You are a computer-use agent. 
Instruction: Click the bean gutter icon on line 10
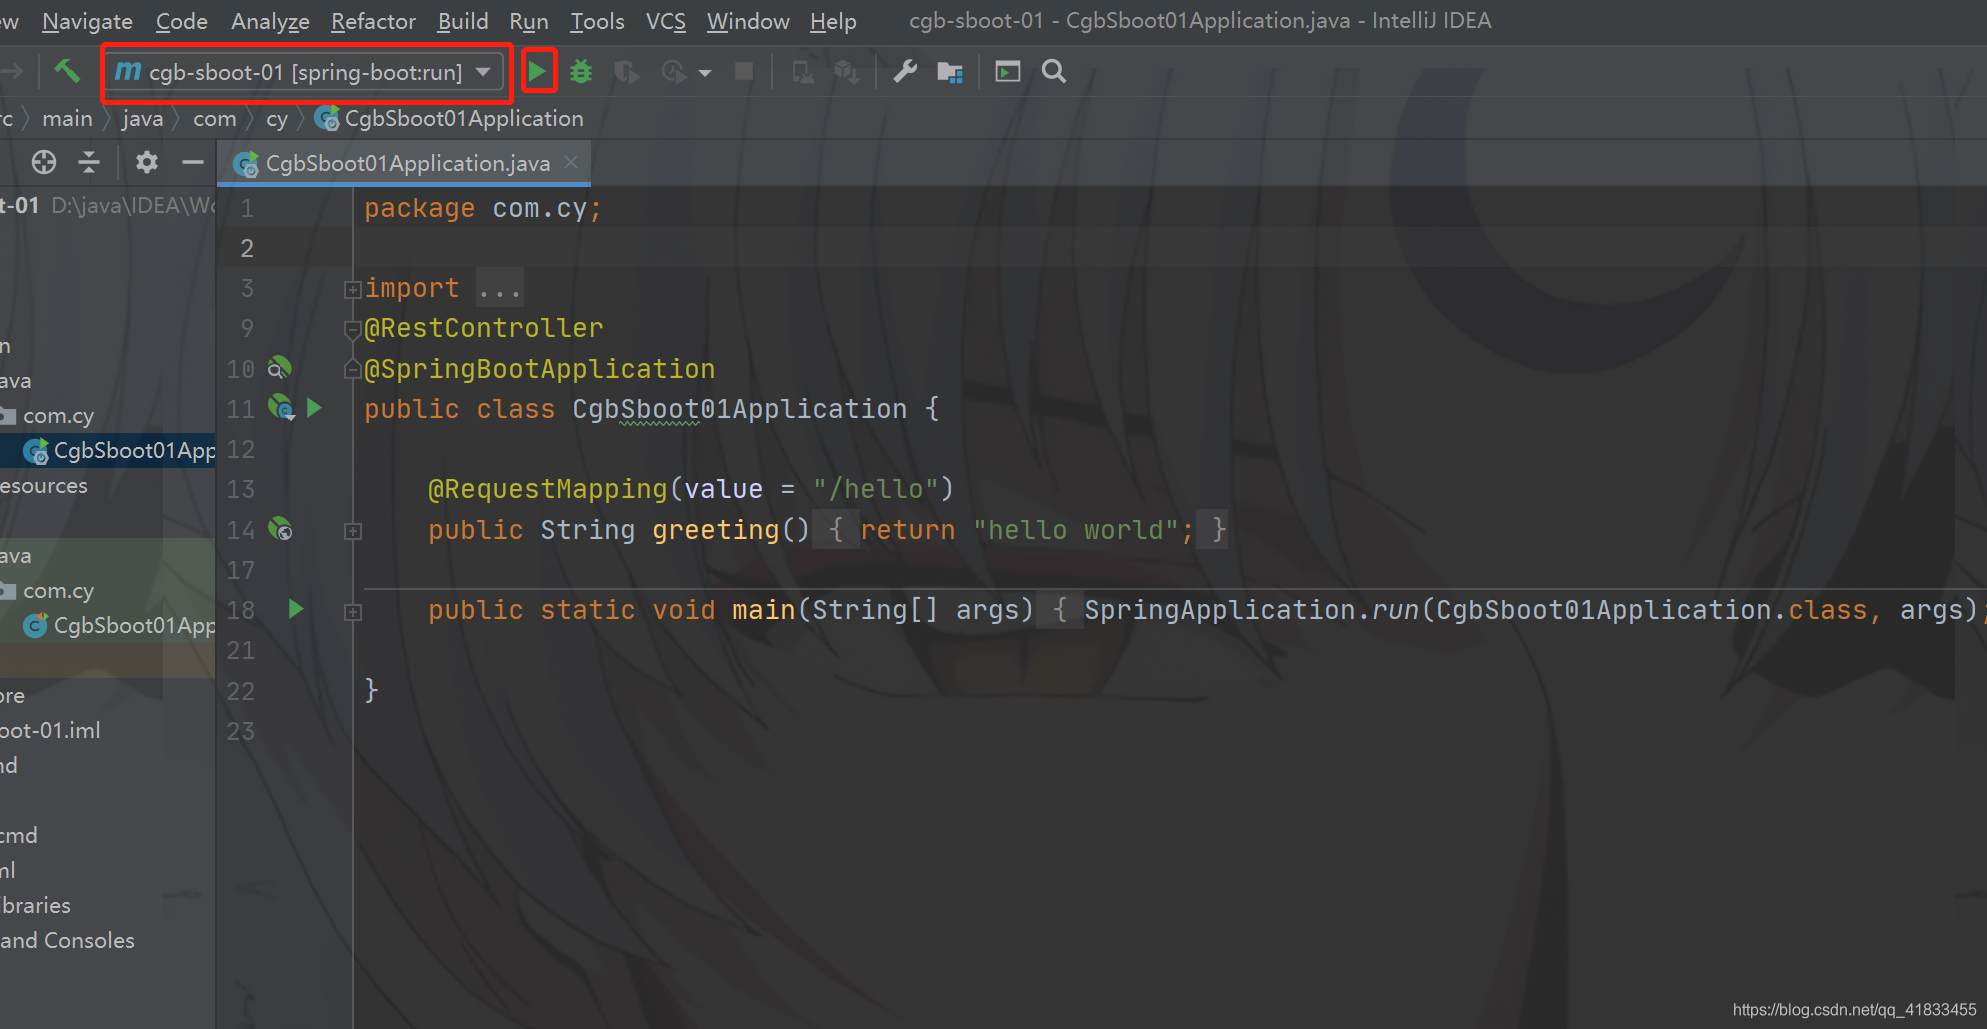point(279,368)
